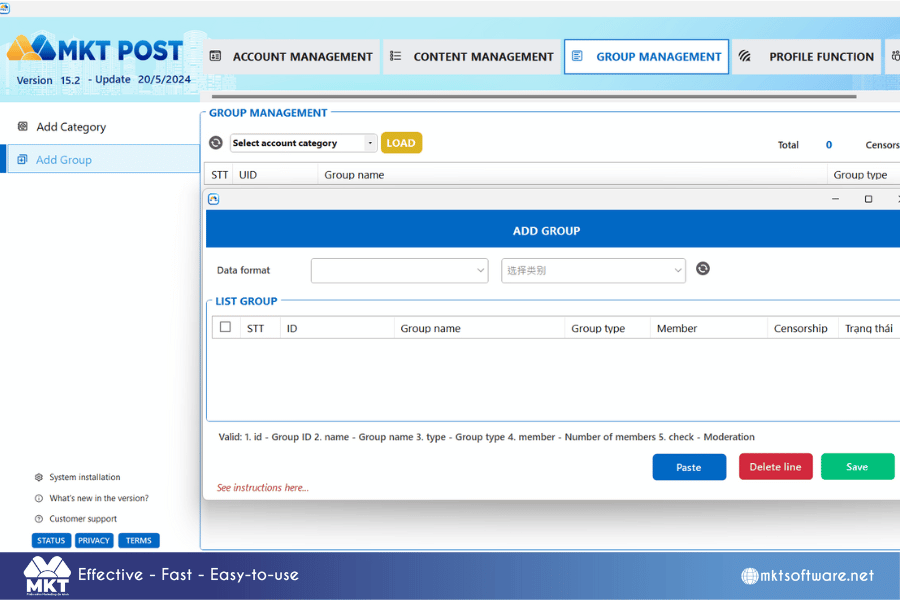
Task: Open the Data format dropdown
Action: click(399, 270)
